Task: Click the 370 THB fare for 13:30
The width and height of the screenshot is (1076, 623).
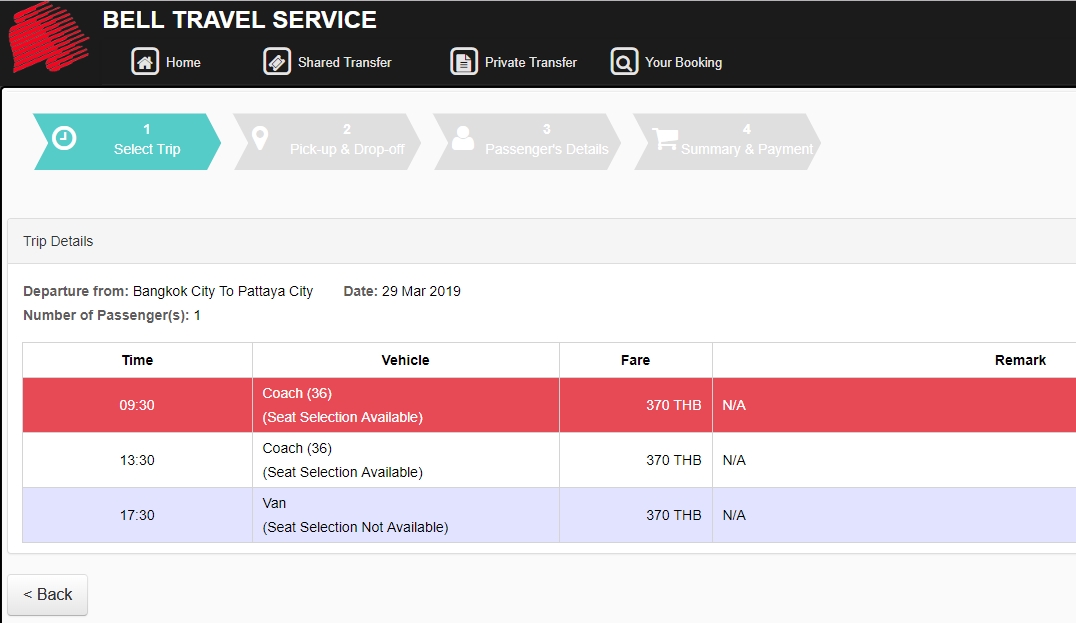Action: point(673,460)
